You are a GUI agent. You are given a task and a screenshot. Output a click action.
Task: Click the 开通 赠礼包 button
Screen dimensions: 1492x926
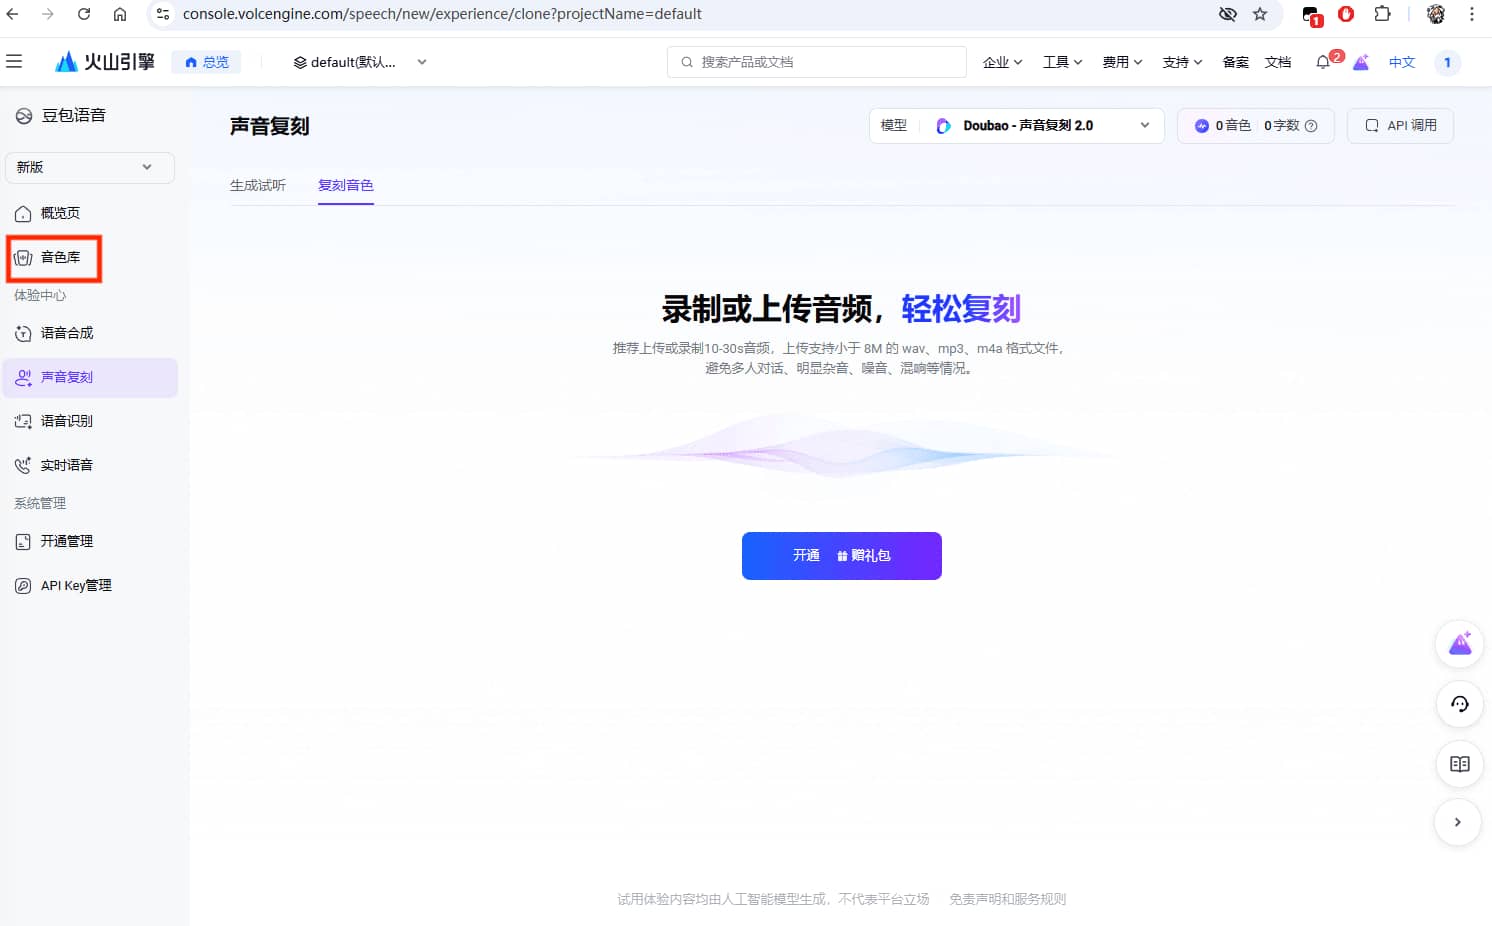pos(841,555)
